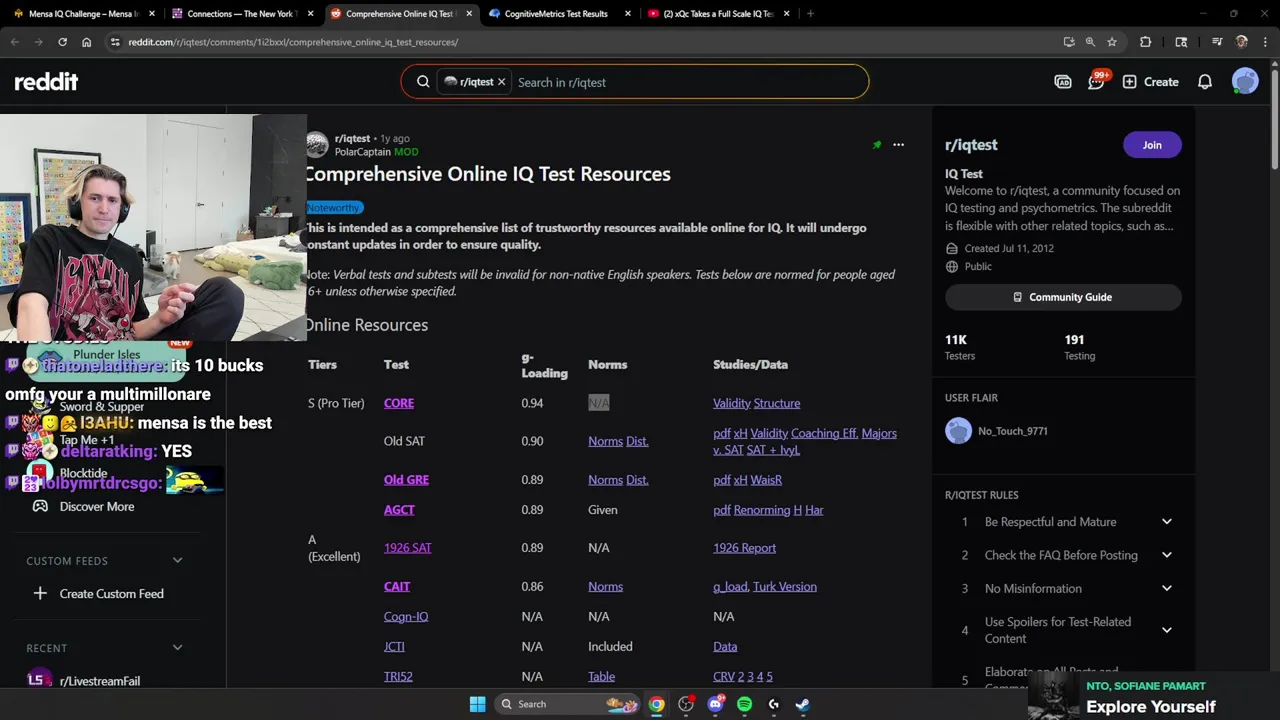The width and height of the screenshot is (1280, 720).
Task: Click Validity link in CORE row
Action: pos(731,403)
